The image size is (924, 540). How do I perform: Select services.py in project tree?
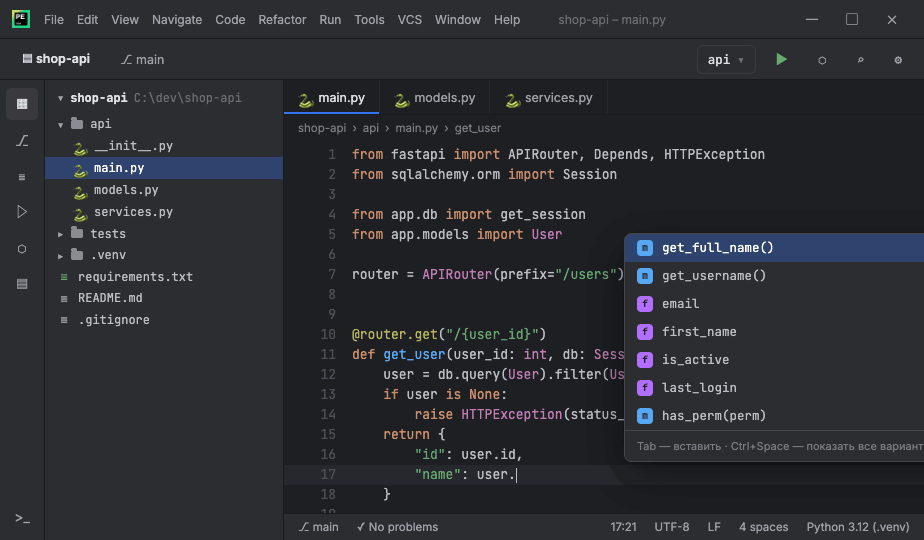[x=164, y=212]
